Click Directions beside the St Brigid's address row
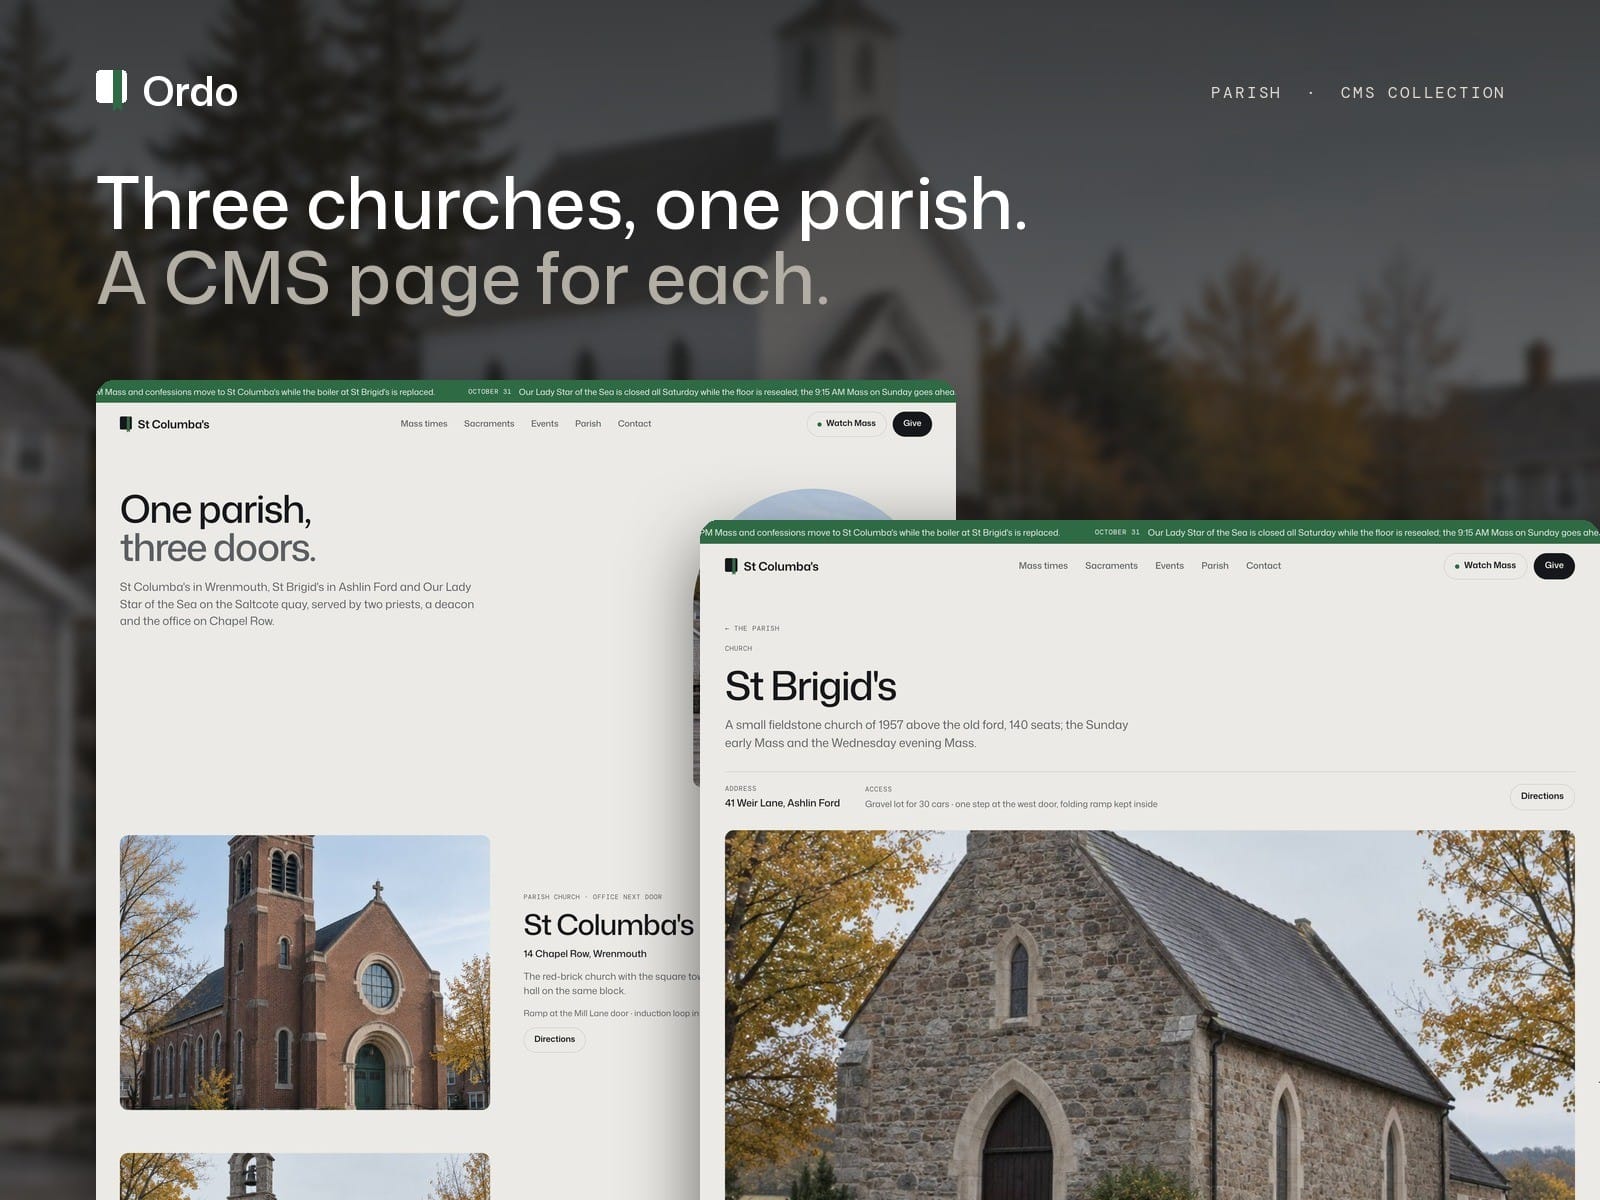This screenshot has height=1200, width=1600. [x=1542, y=797]
